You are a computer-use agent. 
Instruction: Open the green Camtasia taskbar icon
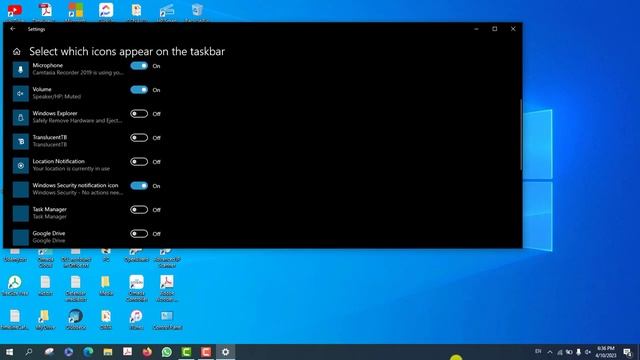pos(186,352)
